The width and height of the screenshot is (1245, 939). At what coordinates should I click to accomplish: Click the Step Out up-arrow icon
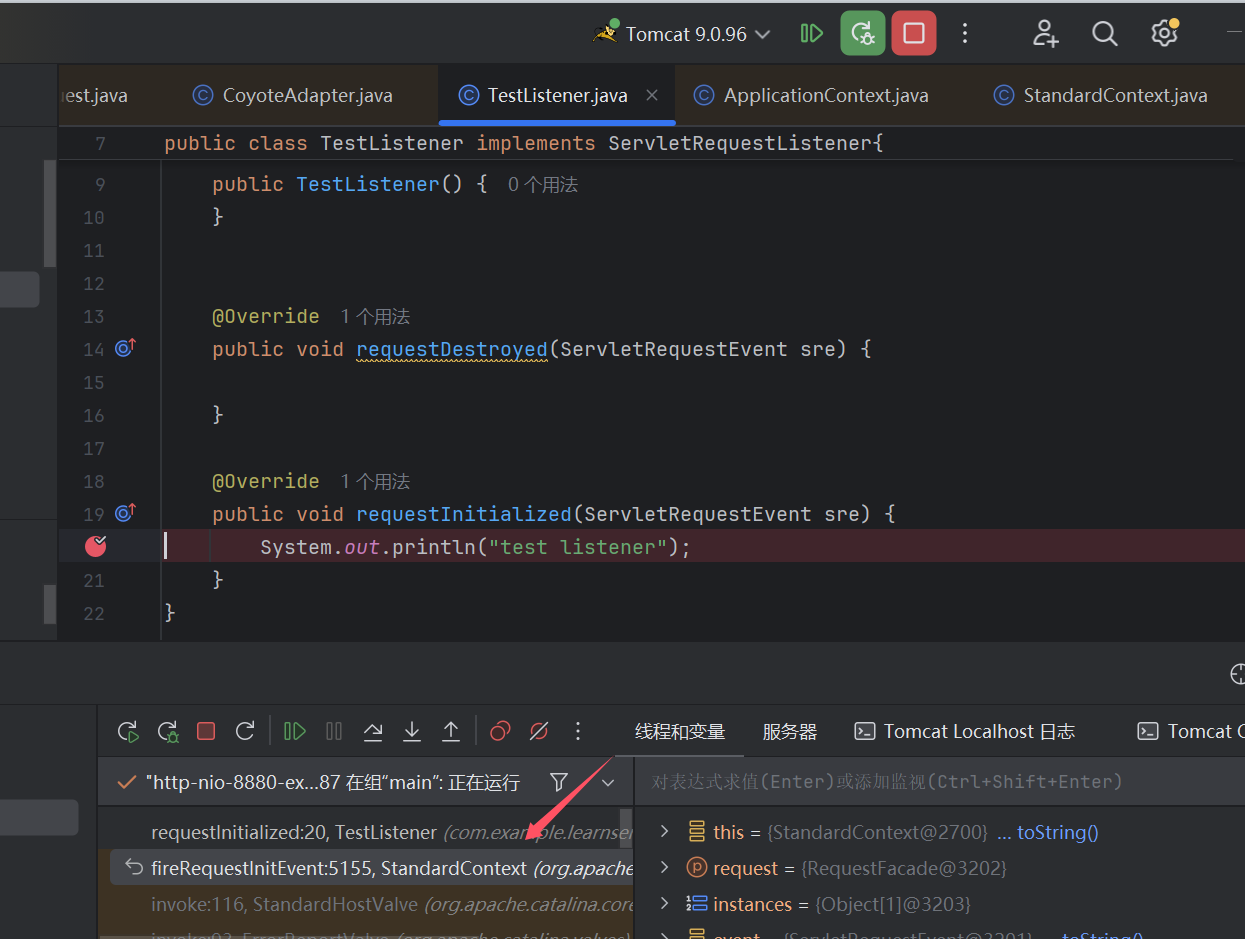tap(451, 731)
